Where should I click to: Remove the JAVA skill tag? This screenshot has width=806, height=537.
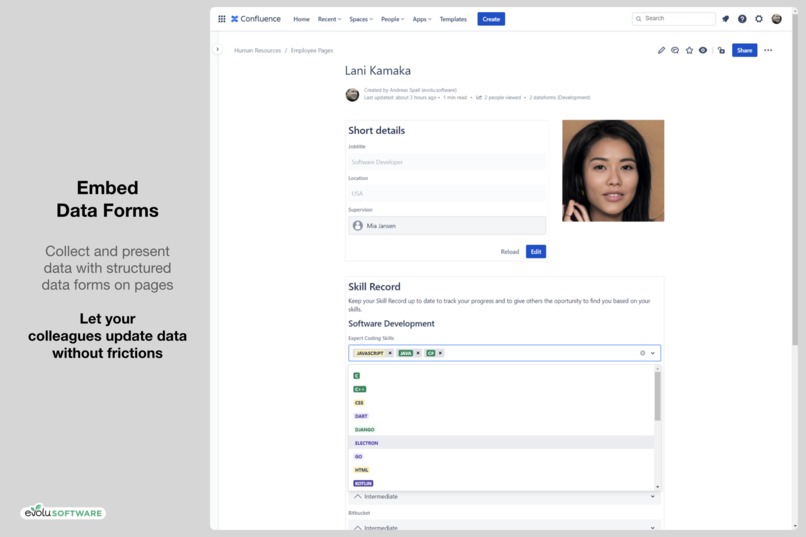click(x=418, y=353)
